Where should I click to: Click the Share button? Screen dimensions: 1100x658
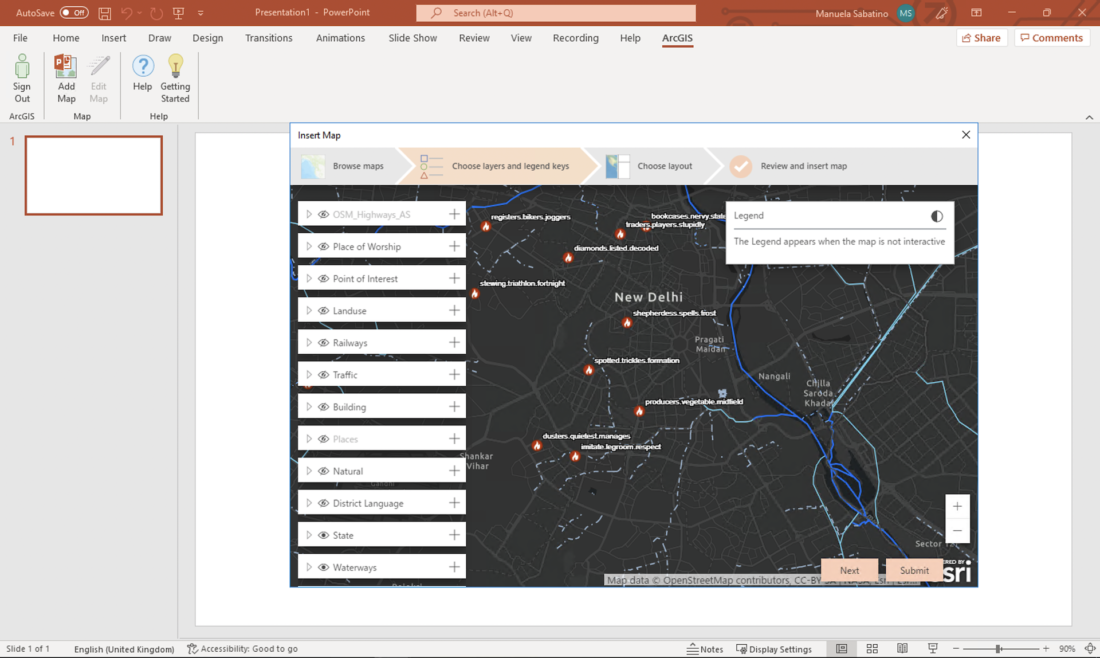click(981, 38)
